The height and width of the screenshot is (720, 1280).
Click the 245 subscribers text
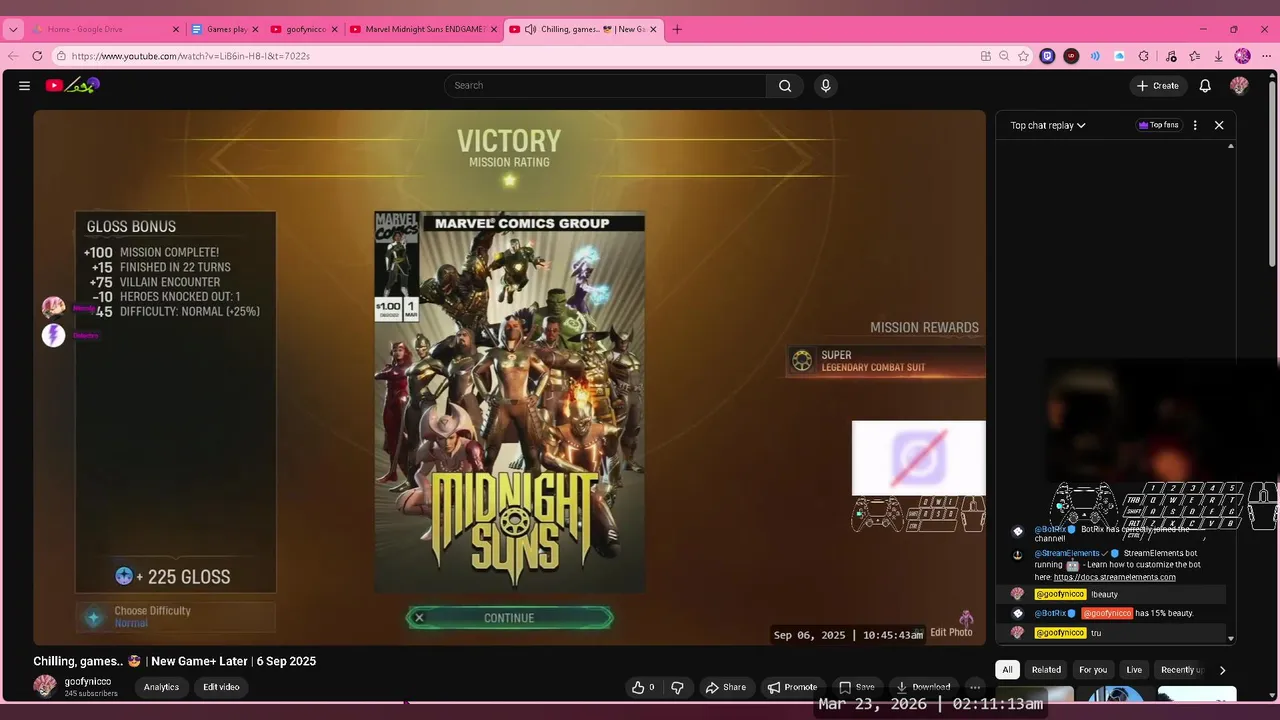[x=91, y=693]
